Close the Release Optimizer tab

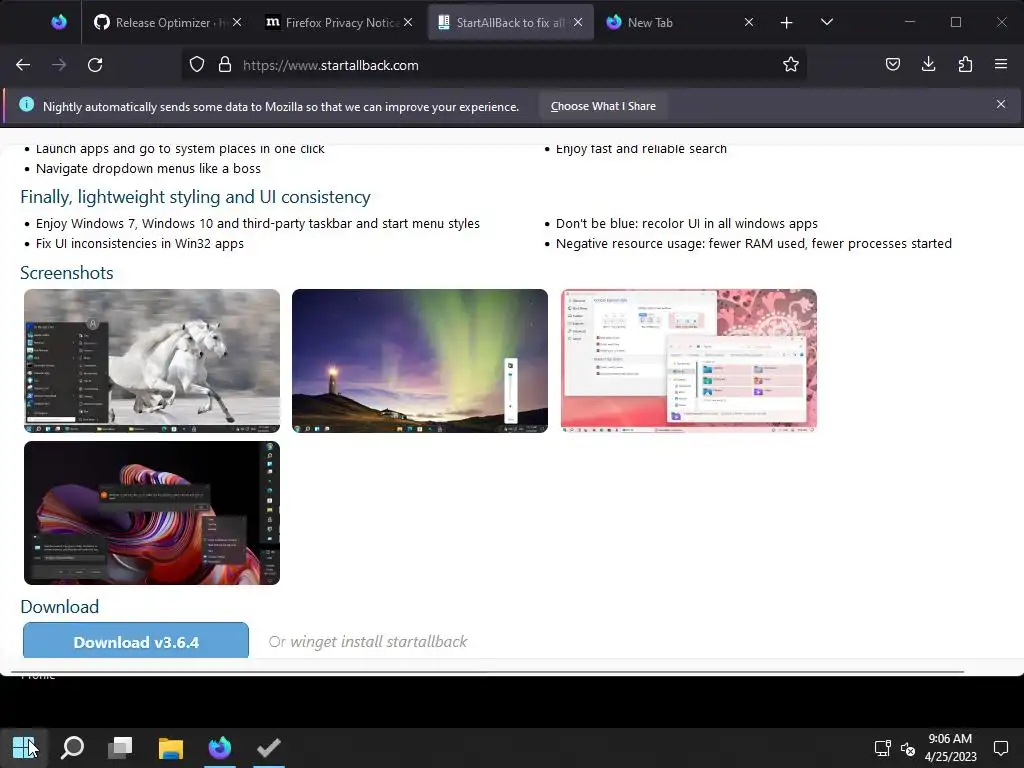[x=237, y=22]
